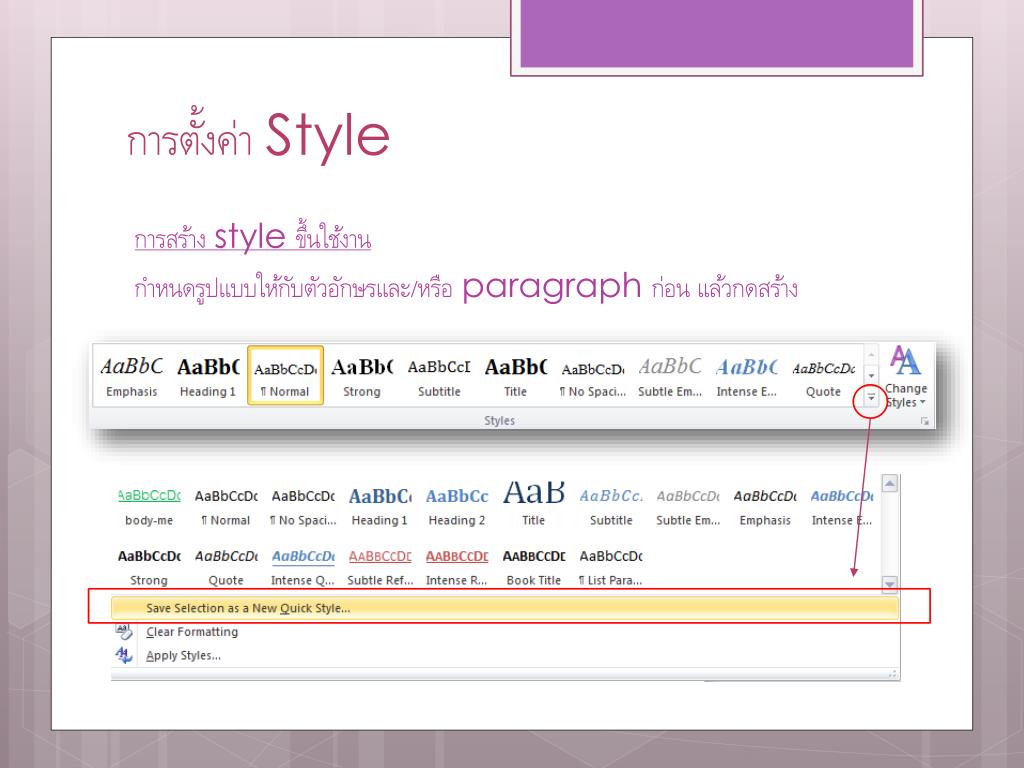This screenshot has width=1024, height=768.
Task: Choose Heading 2 in expanded gallery
Action: coord(456,507)
